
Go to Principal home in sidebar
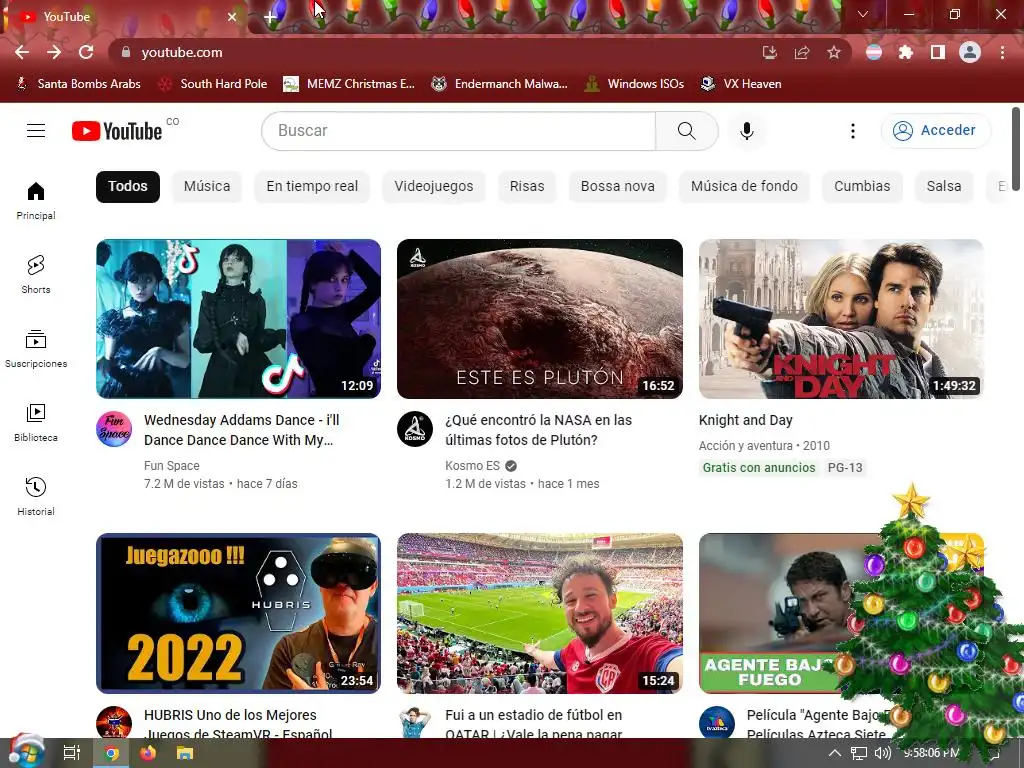(x=36, y=200)
